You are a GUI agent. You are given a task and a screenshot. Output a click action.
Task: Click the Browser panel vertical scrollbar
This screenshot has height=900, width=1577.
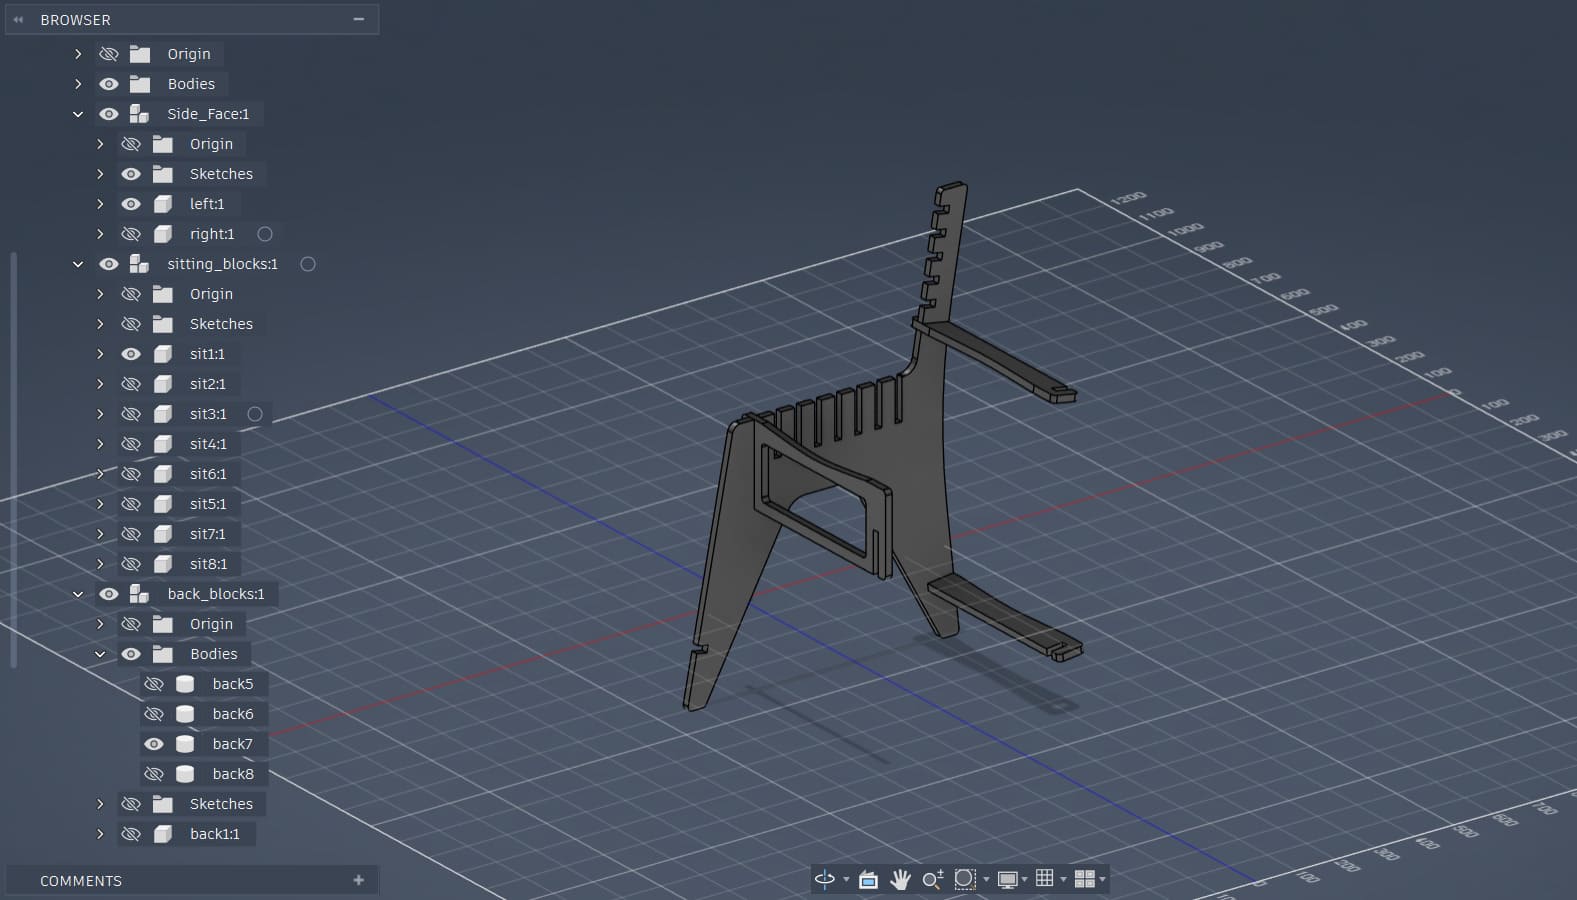13,460
